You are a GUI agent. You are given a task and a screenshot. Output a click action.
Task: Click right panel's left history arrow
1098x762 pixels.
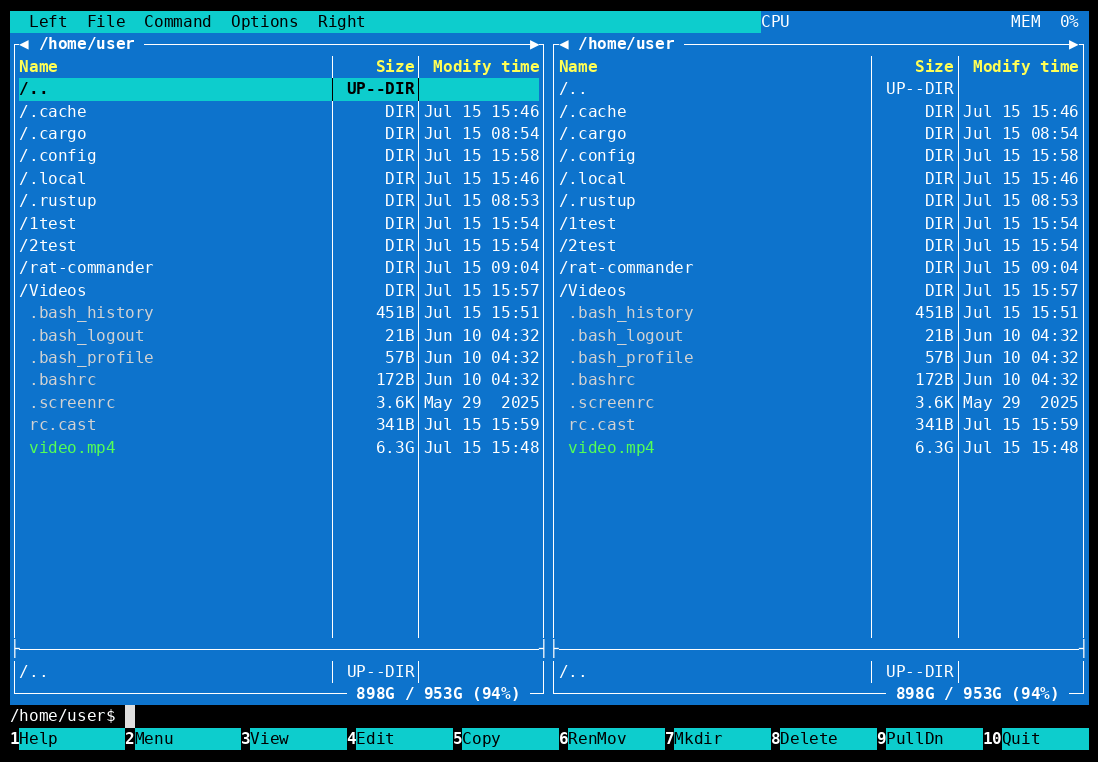[564, 44]
